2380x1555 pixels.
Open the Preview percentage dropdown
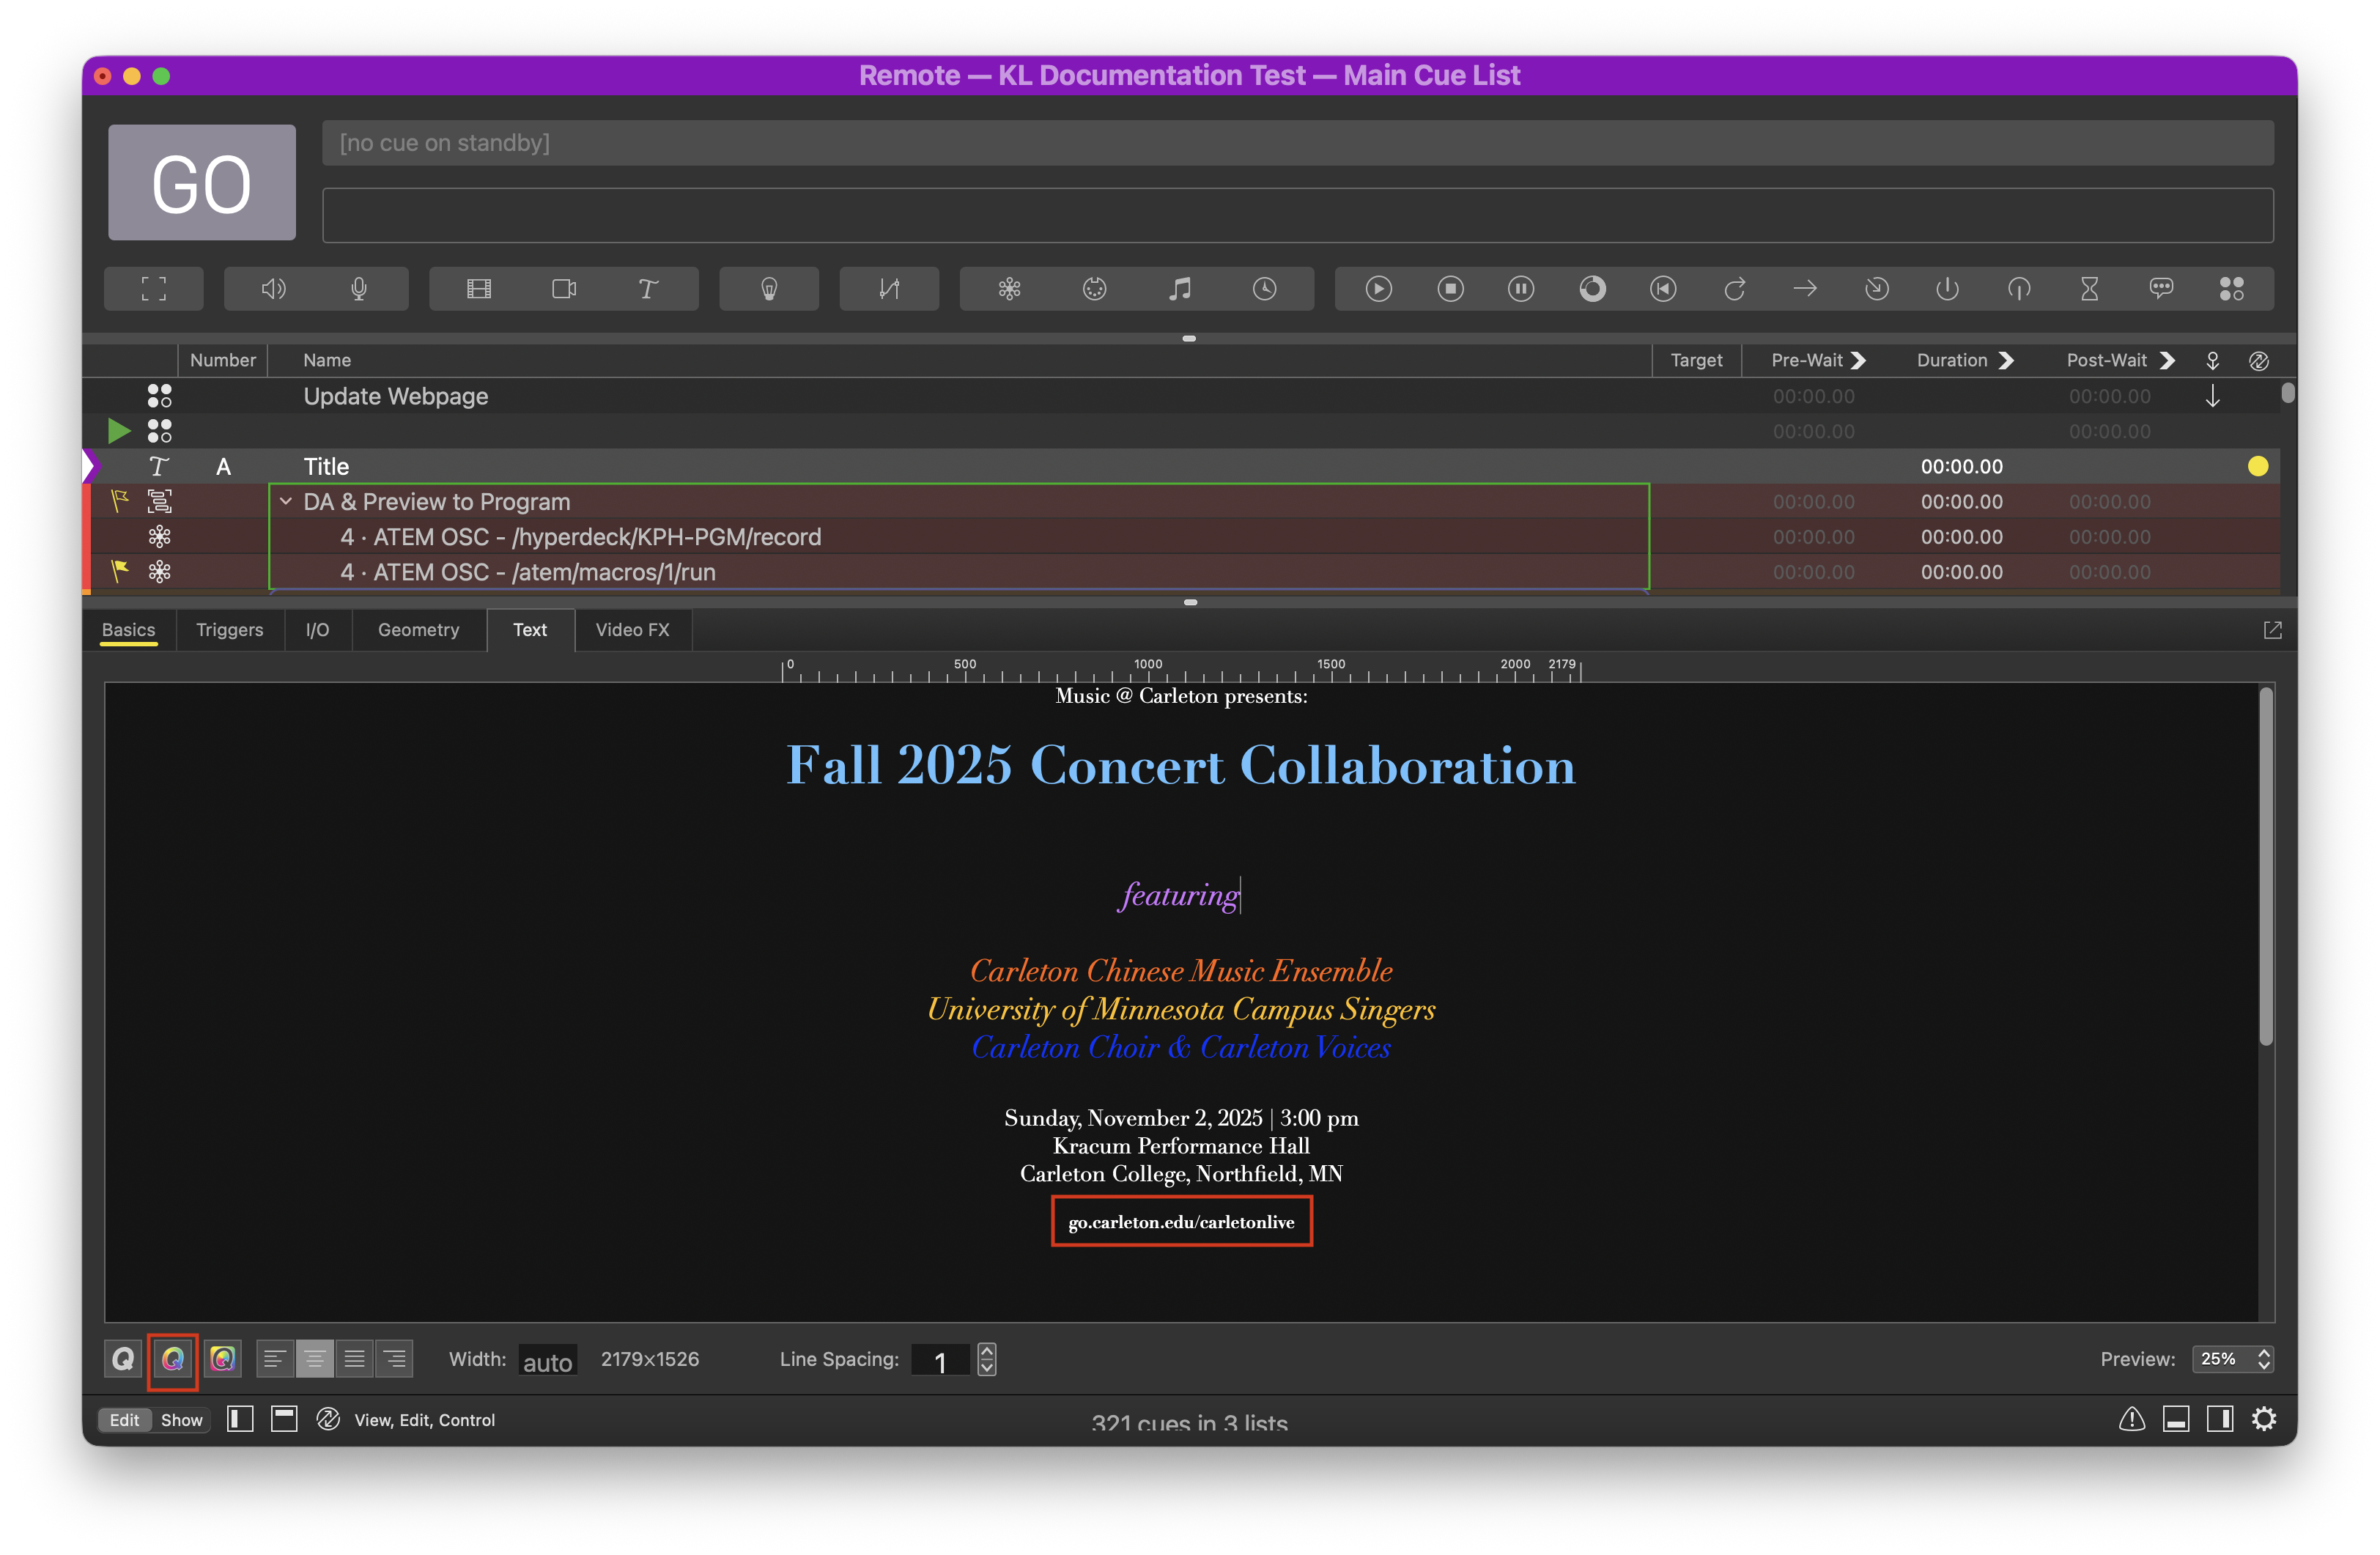(2232, 1359)
